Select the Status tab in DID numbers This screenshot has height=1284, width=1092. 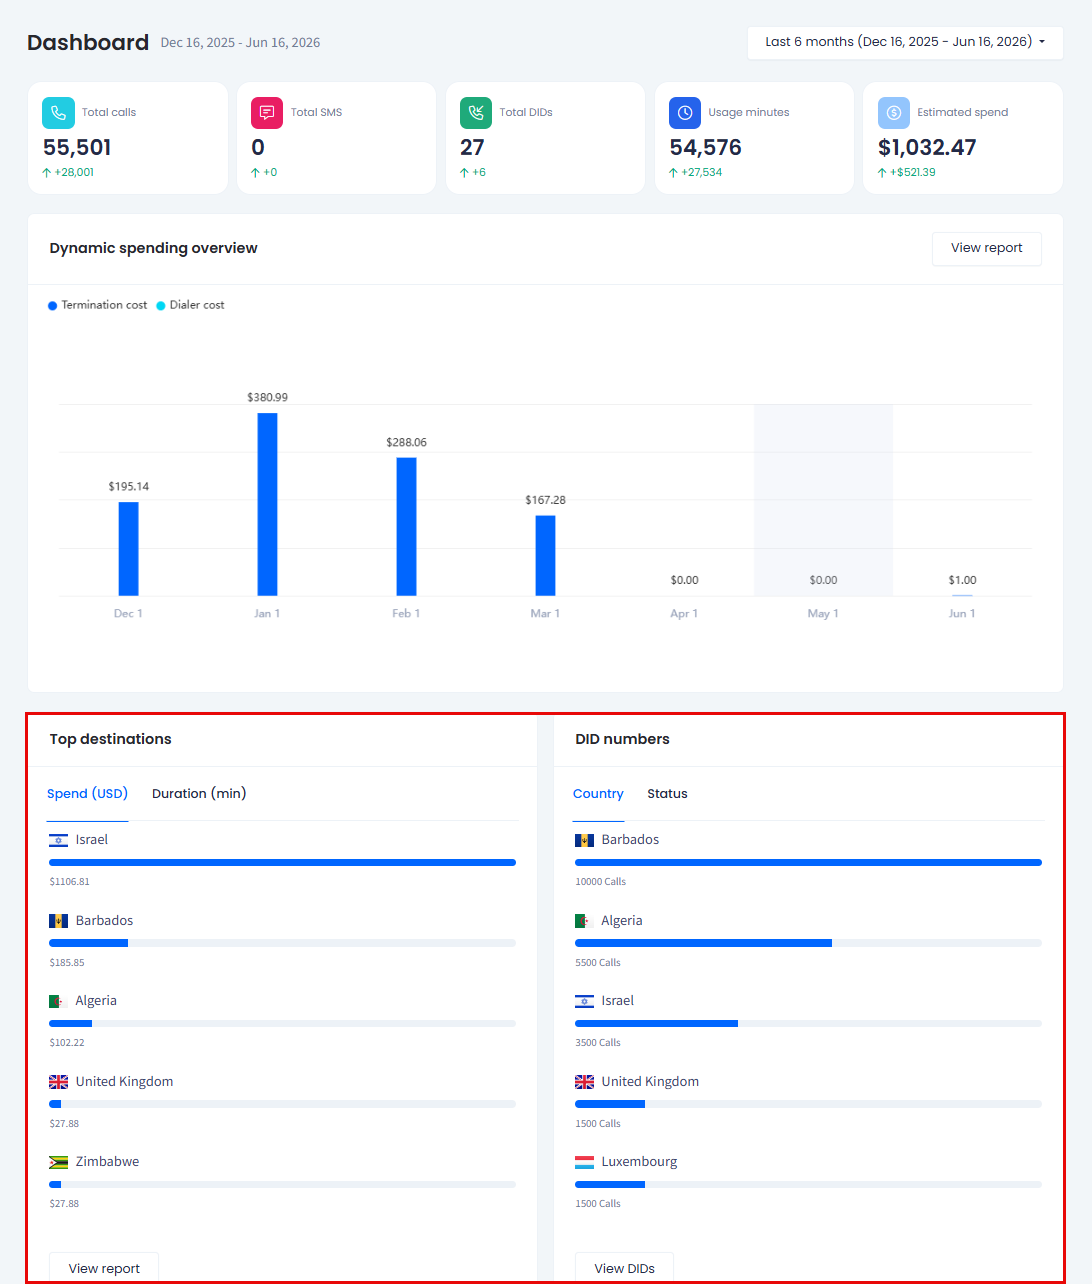pos(667,794)
